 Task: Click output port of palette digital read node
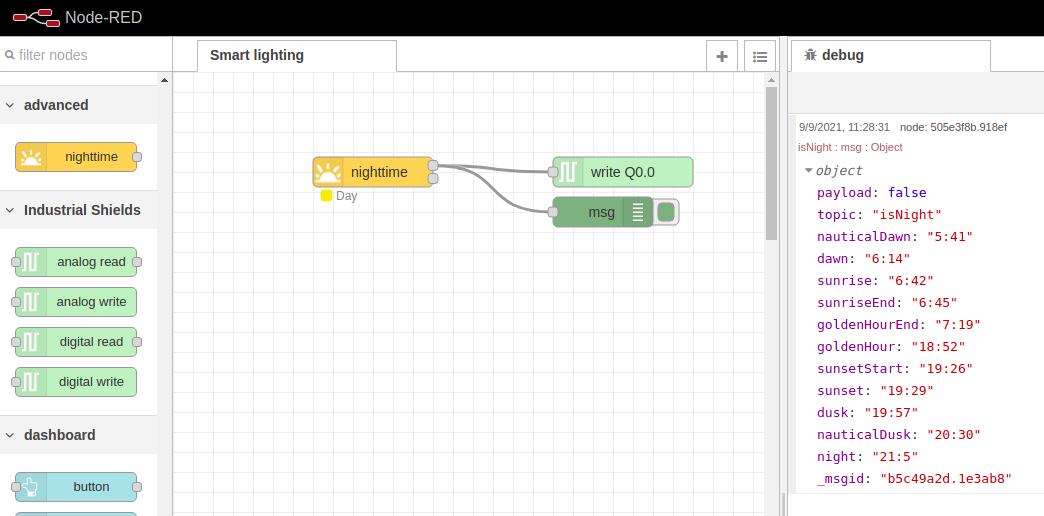(137, 342)
